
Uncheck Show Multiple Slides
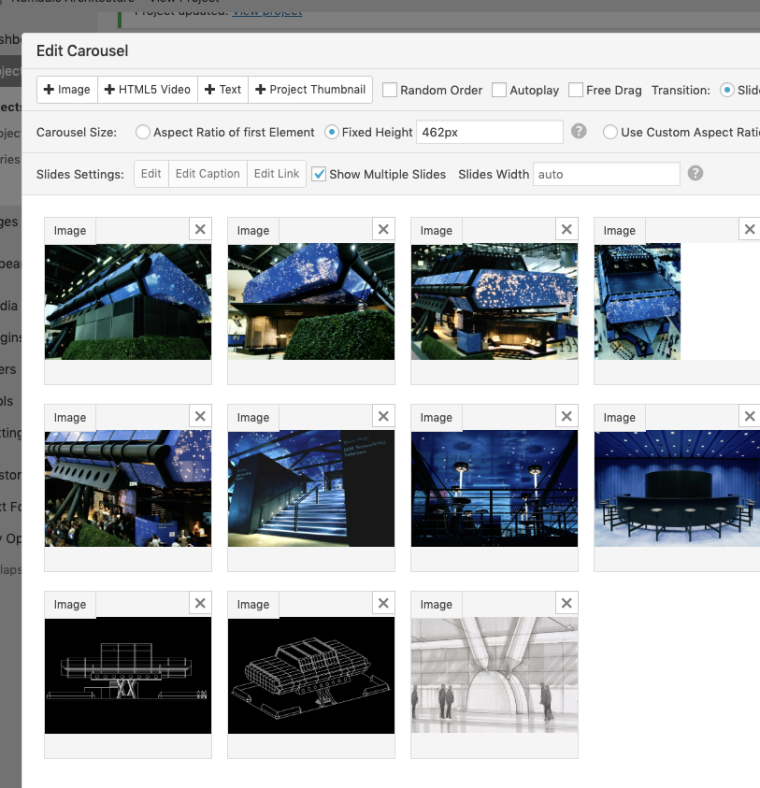pyautogui.click(x=319, y=174)
